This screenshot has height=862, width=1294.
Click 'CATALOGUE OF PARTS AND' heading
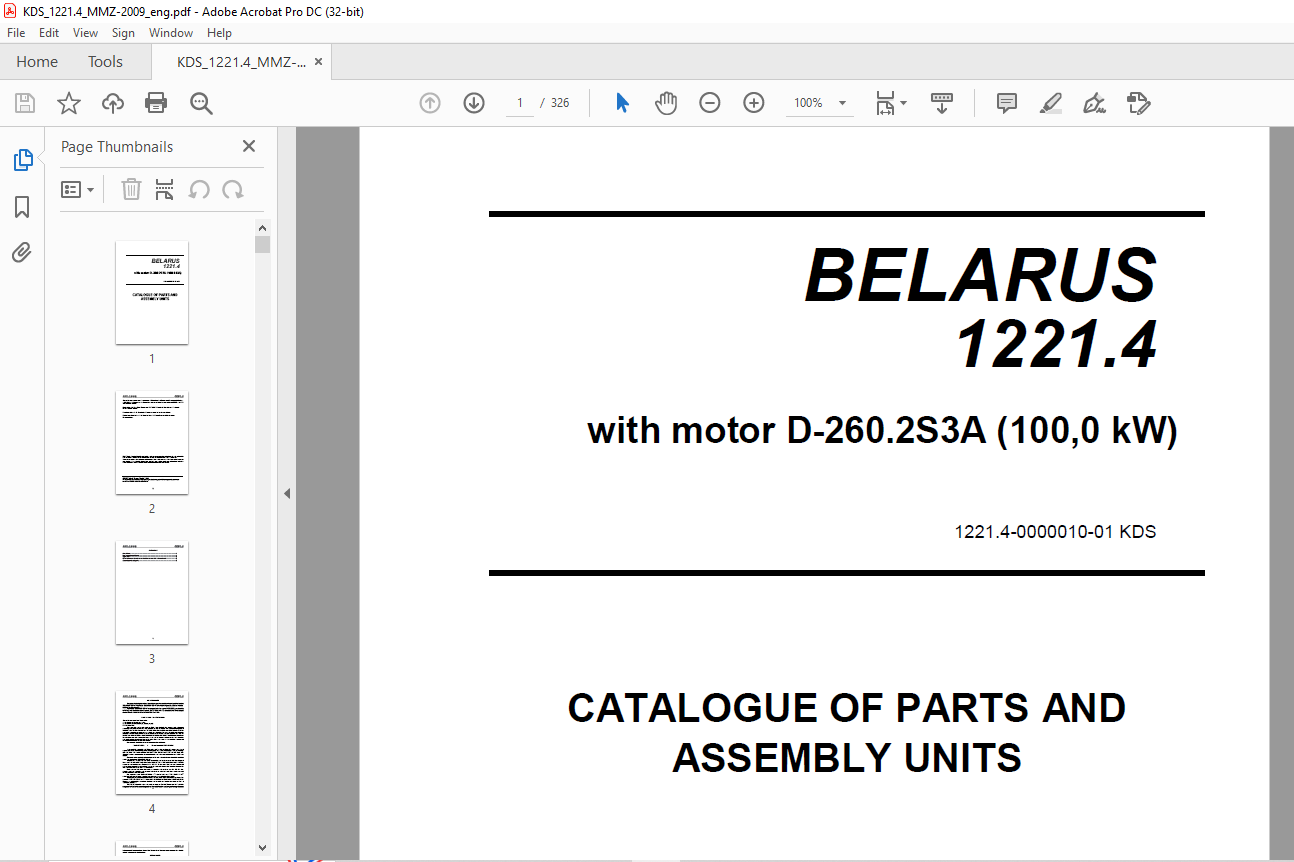(847, 708)
